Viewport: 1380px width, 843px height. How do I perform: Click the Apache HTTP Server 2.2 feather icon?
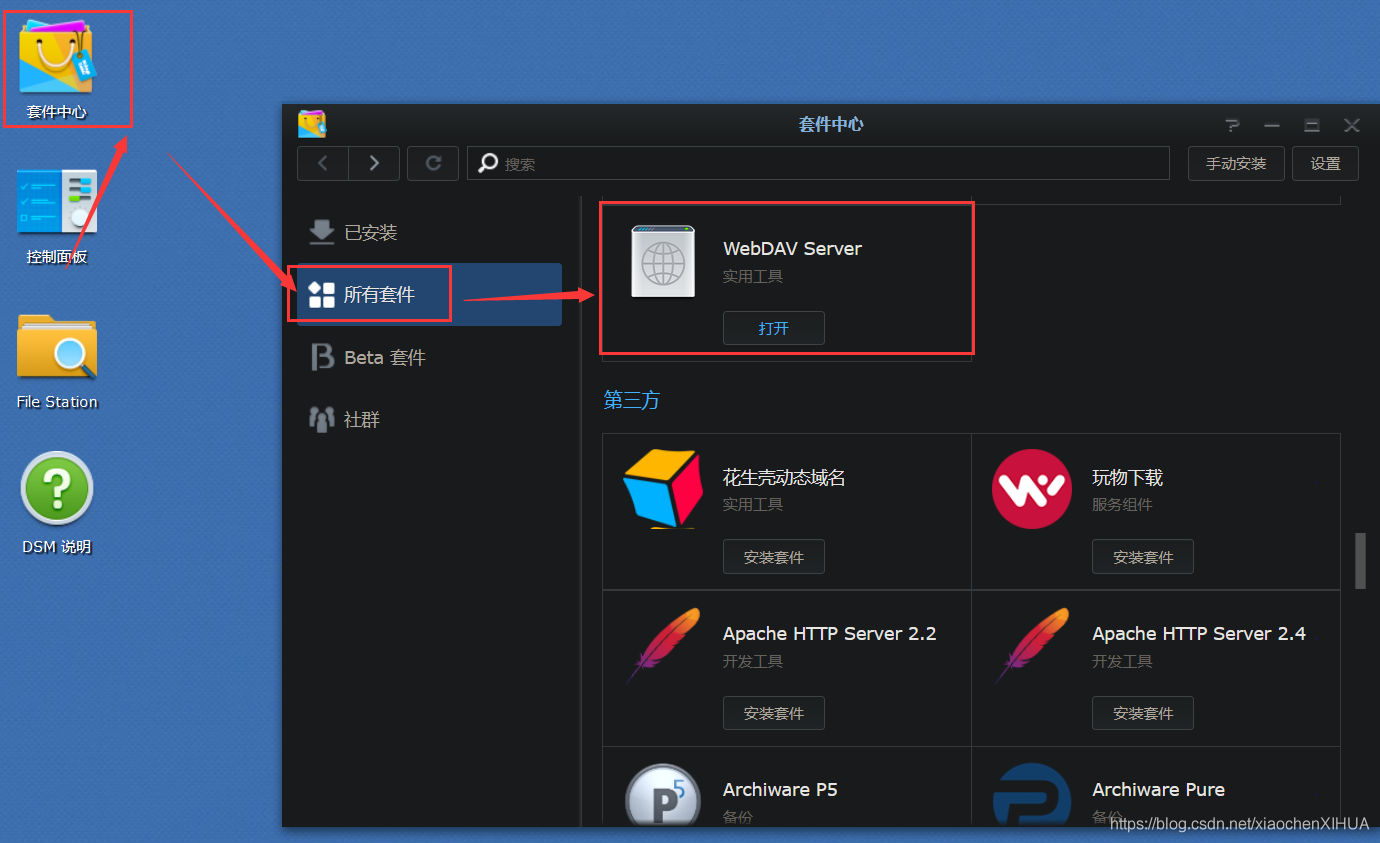(662, 645)
